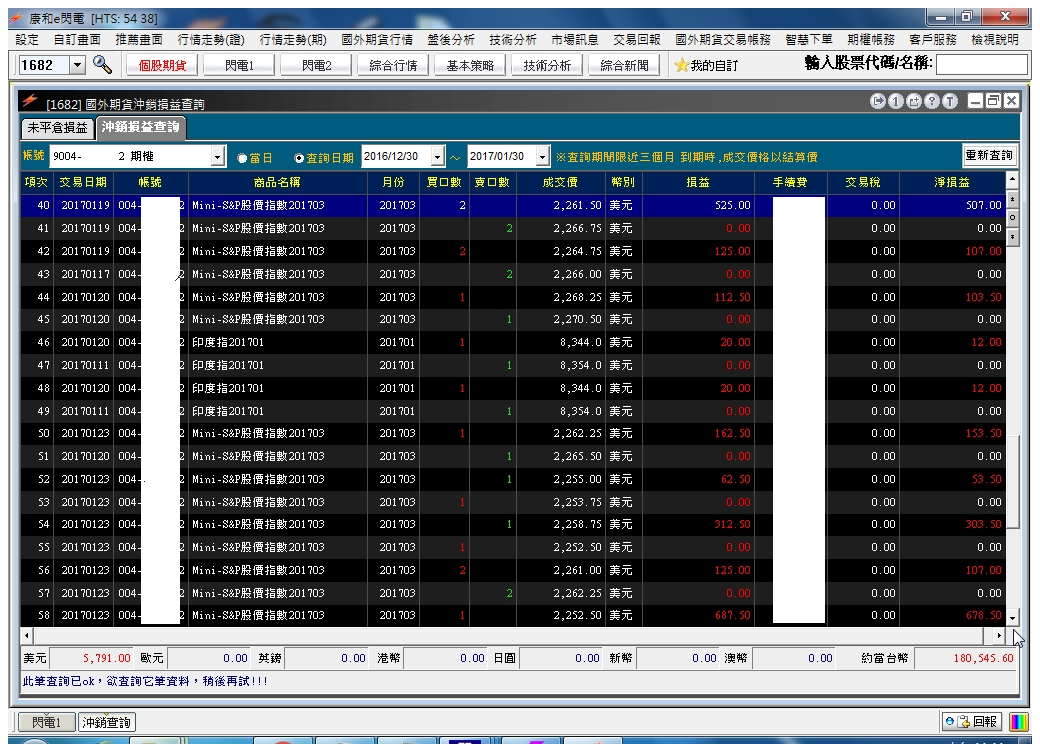The image size is (1040, 744).
Task: Click the arrow export icon in panel title bar
Action: 878,101
